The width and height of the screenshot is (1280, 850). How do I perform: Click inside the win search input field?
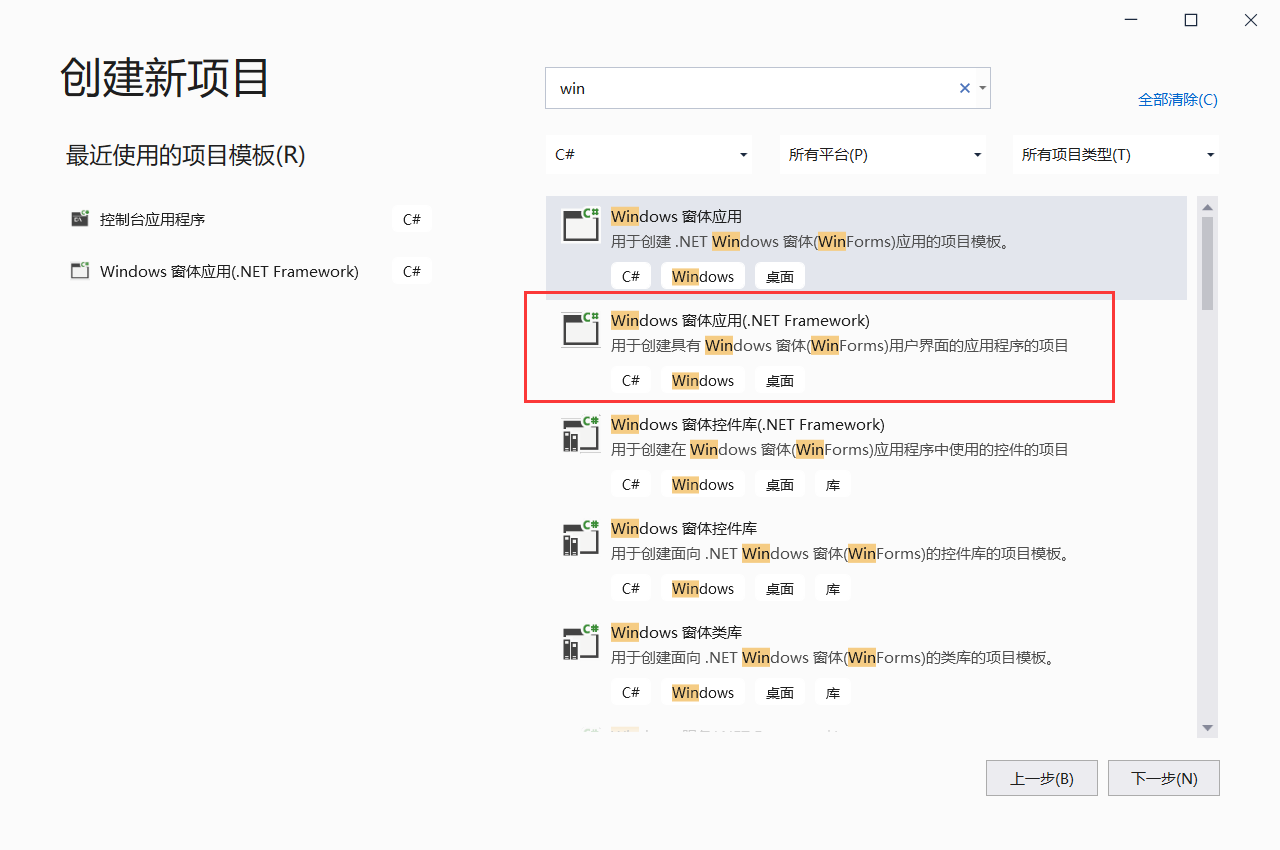pos(750,88)
